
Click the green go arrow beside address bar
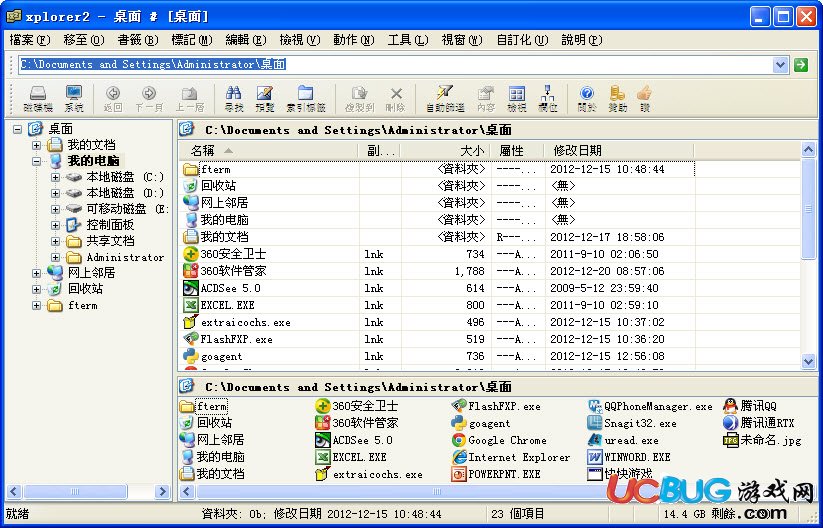pyautogui.click(x=800, y=65)
